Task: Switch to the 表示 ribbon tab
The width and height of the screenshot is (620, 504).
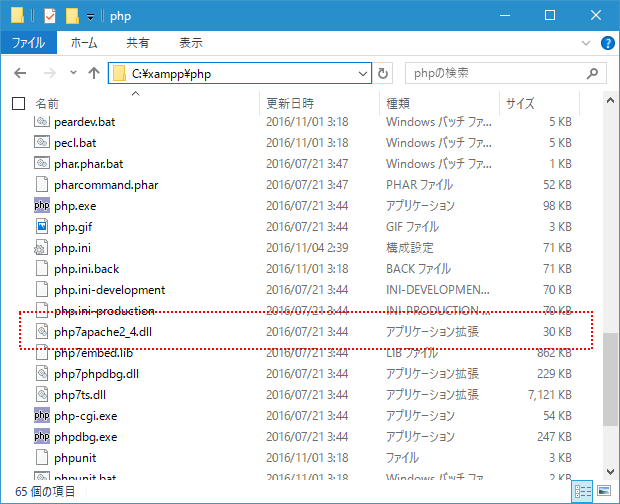Action: pos(191,42)
